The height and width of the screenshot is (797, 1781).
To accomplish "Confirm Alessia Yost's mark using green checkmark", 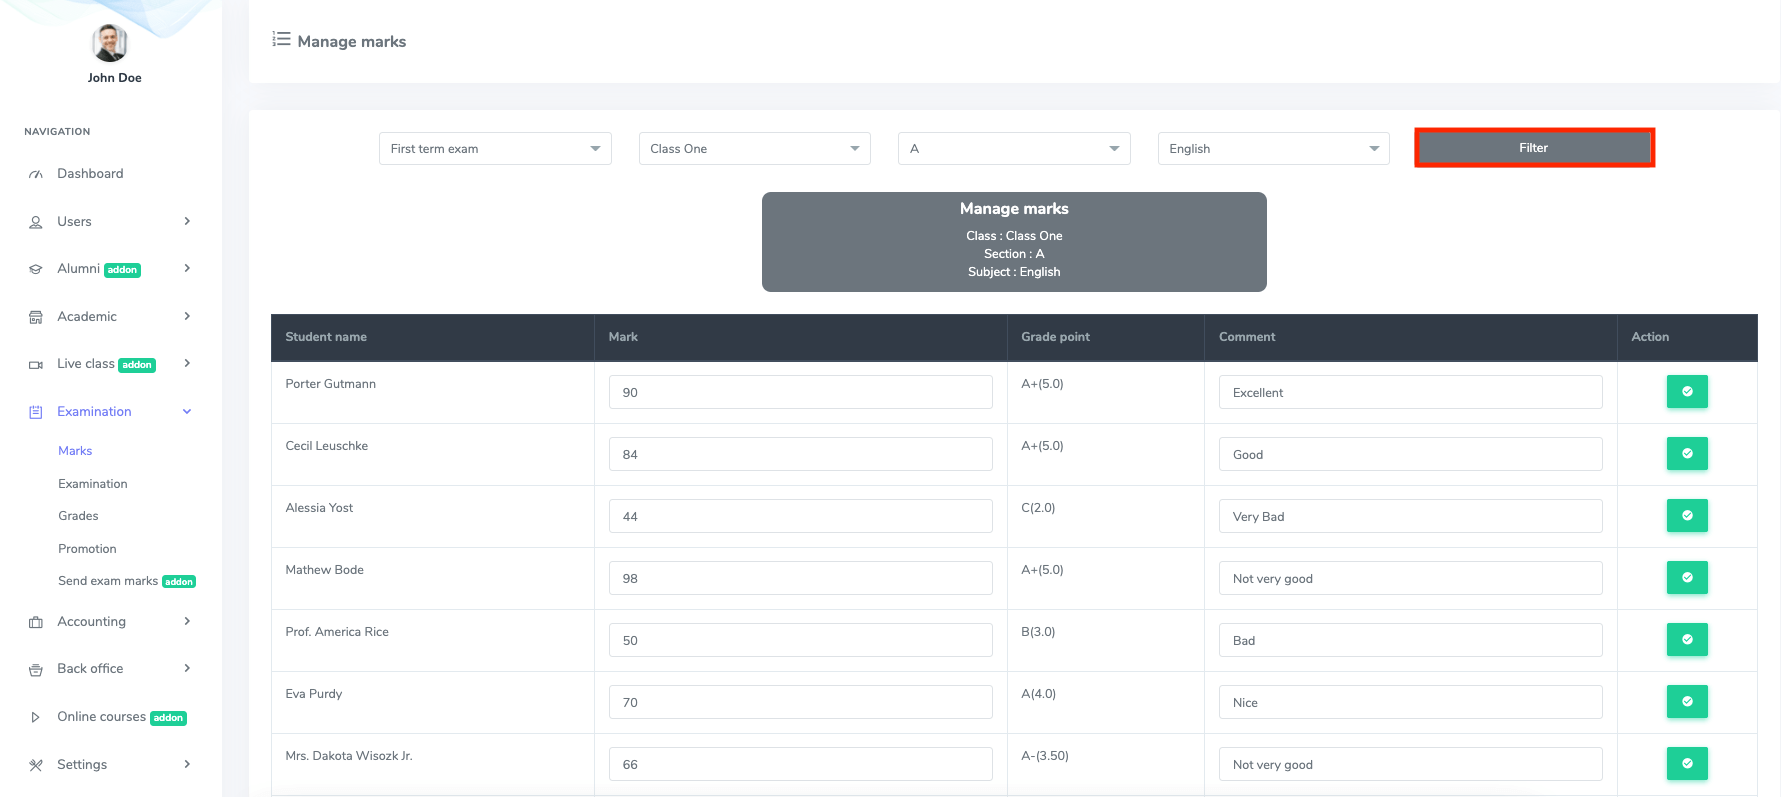I will click(1686, 516).
